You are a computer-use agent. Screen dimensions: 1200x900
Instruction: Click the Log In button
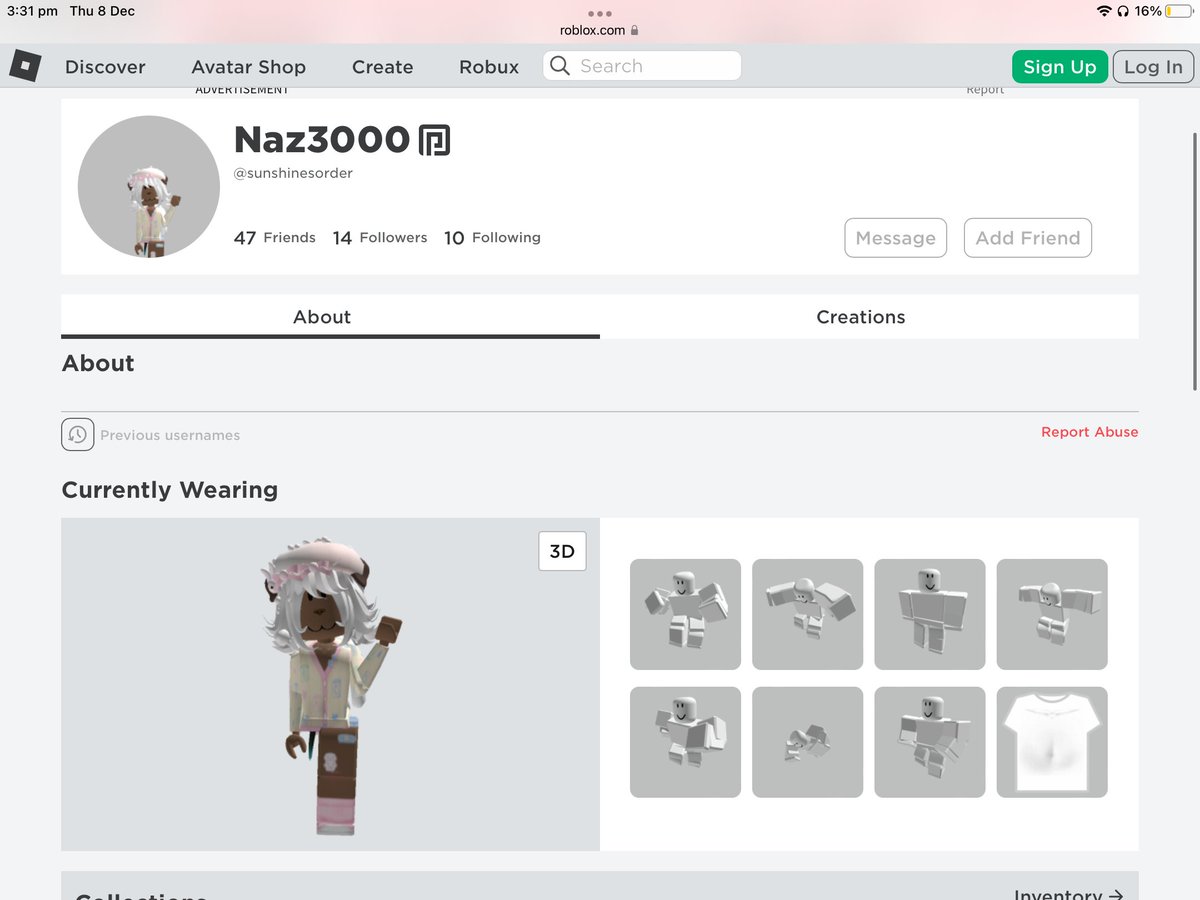(1153, 67)
